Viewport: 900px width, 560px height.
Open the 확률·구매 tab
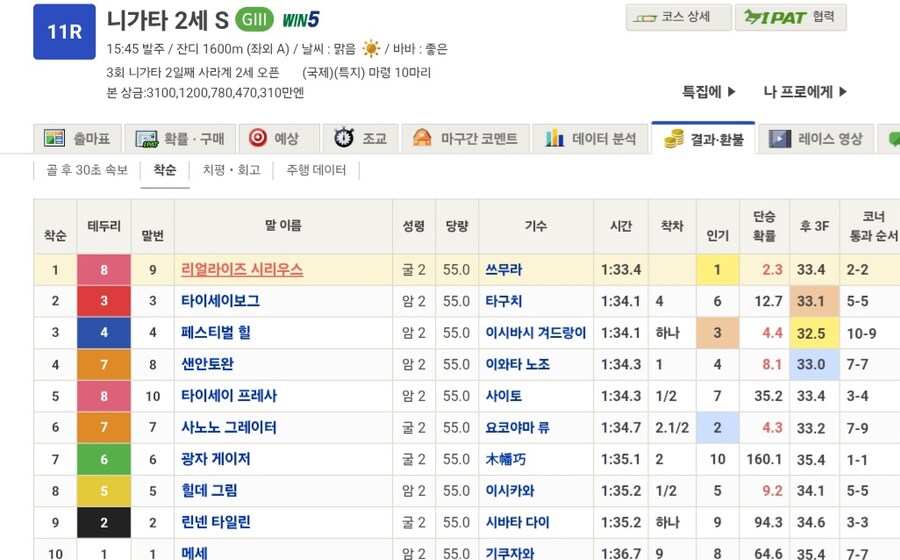pos(180,138)
